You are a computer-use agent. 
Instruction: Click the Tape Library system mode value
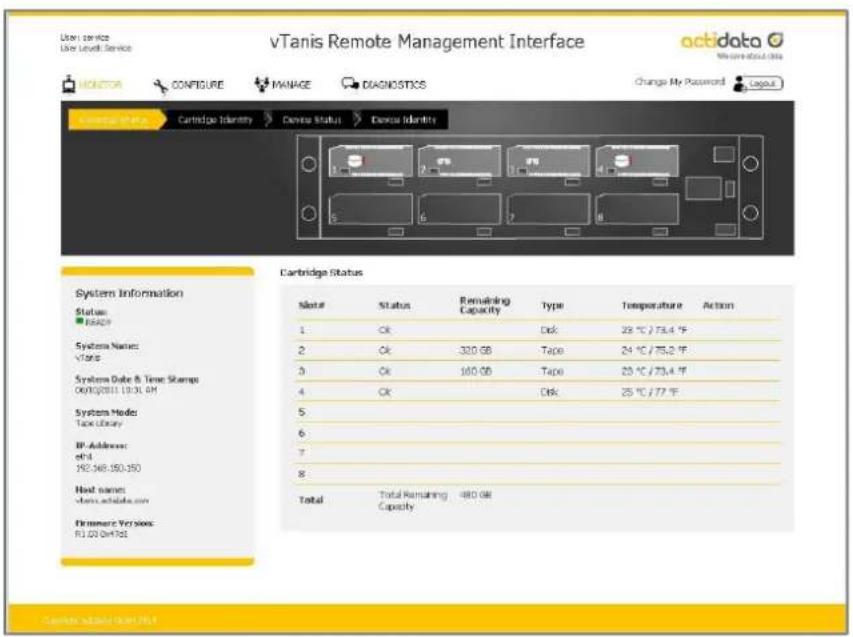click(98, 423)
